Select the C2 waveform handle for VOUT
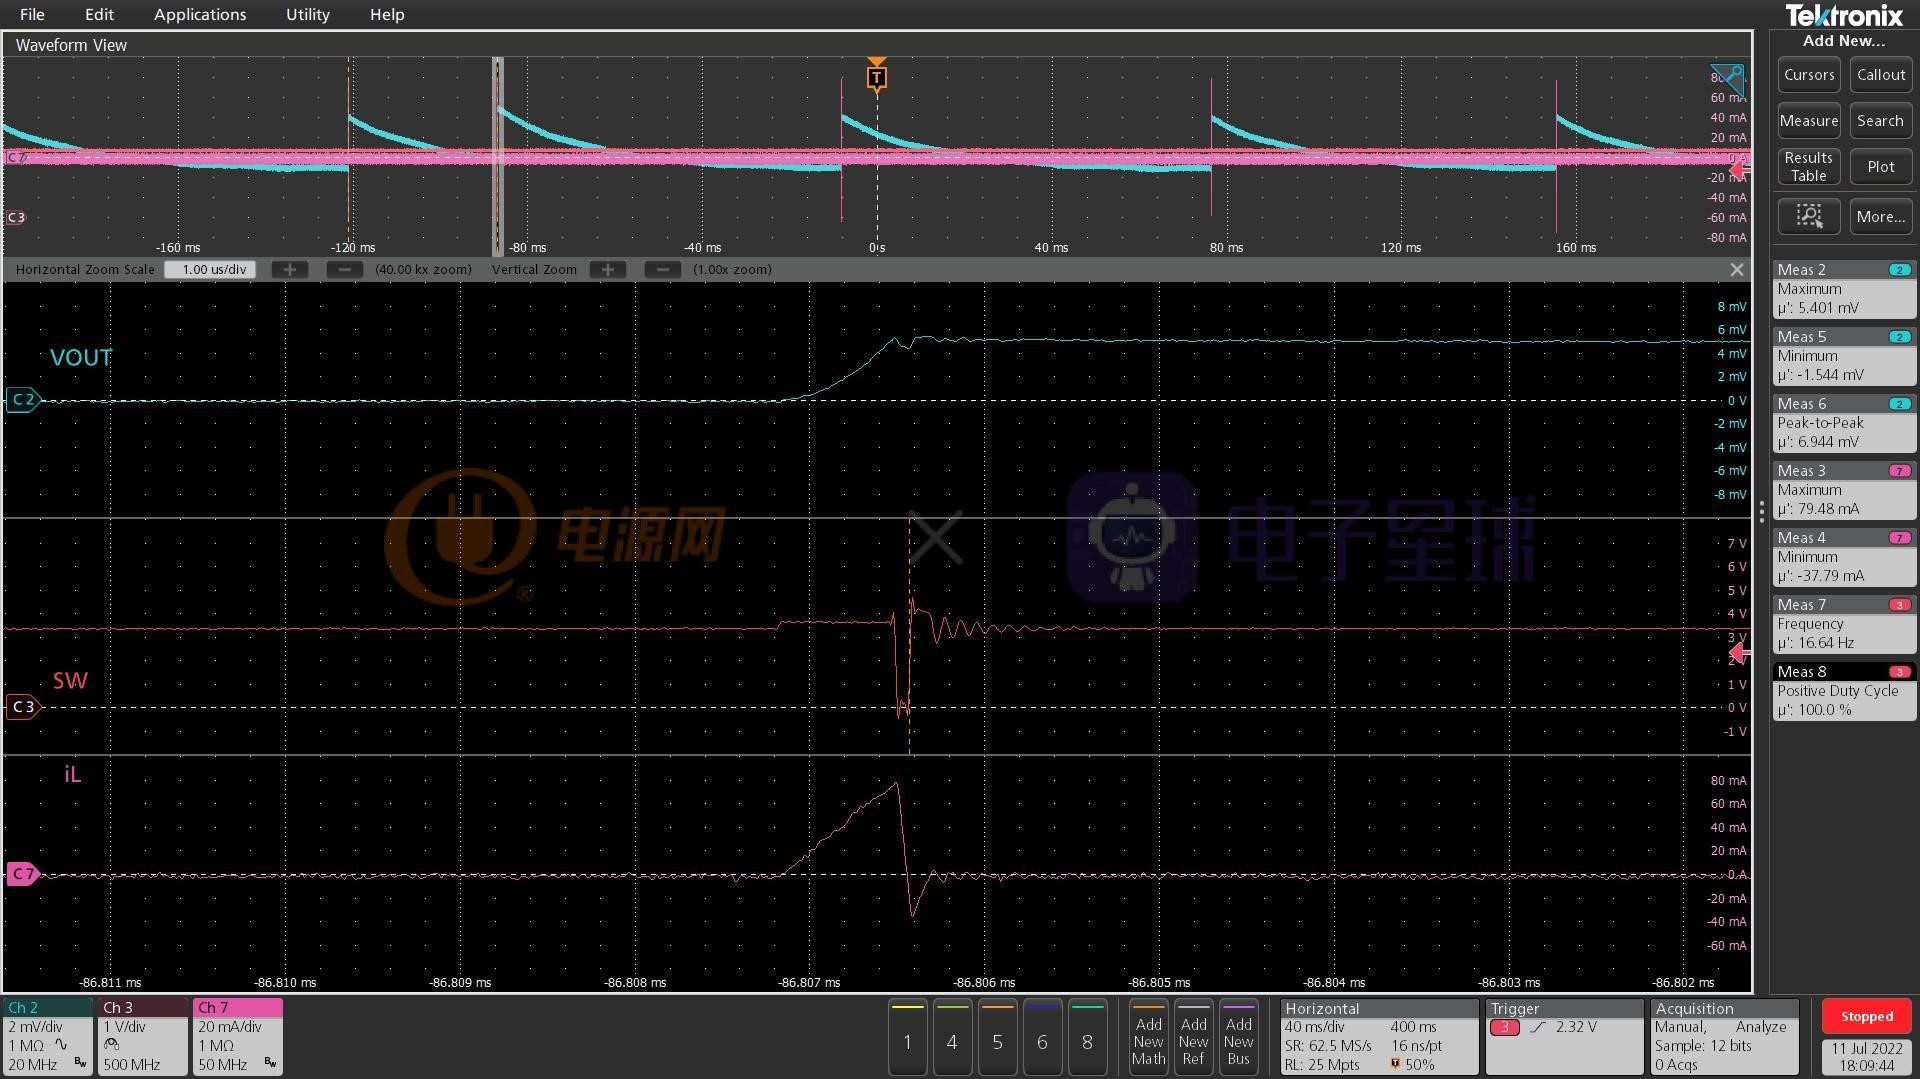Image resolution: width=1920 pixels, height=1079 pixels. [23, 400]
